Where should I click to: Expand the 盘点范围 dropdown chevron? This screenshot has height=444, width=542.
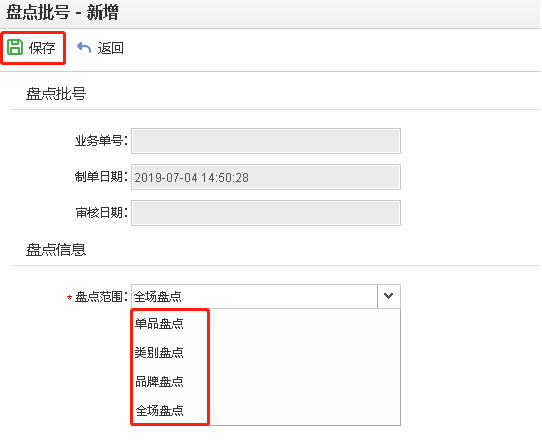389,296
